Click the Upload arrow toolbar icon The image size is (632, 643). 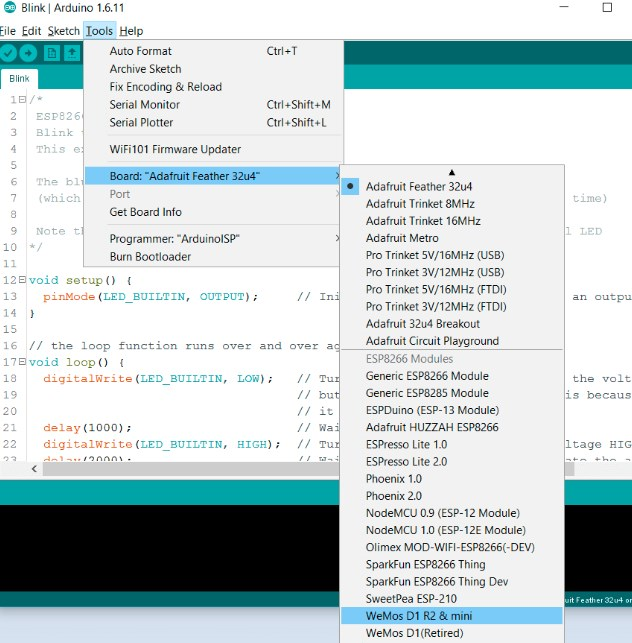pos(28,53)
